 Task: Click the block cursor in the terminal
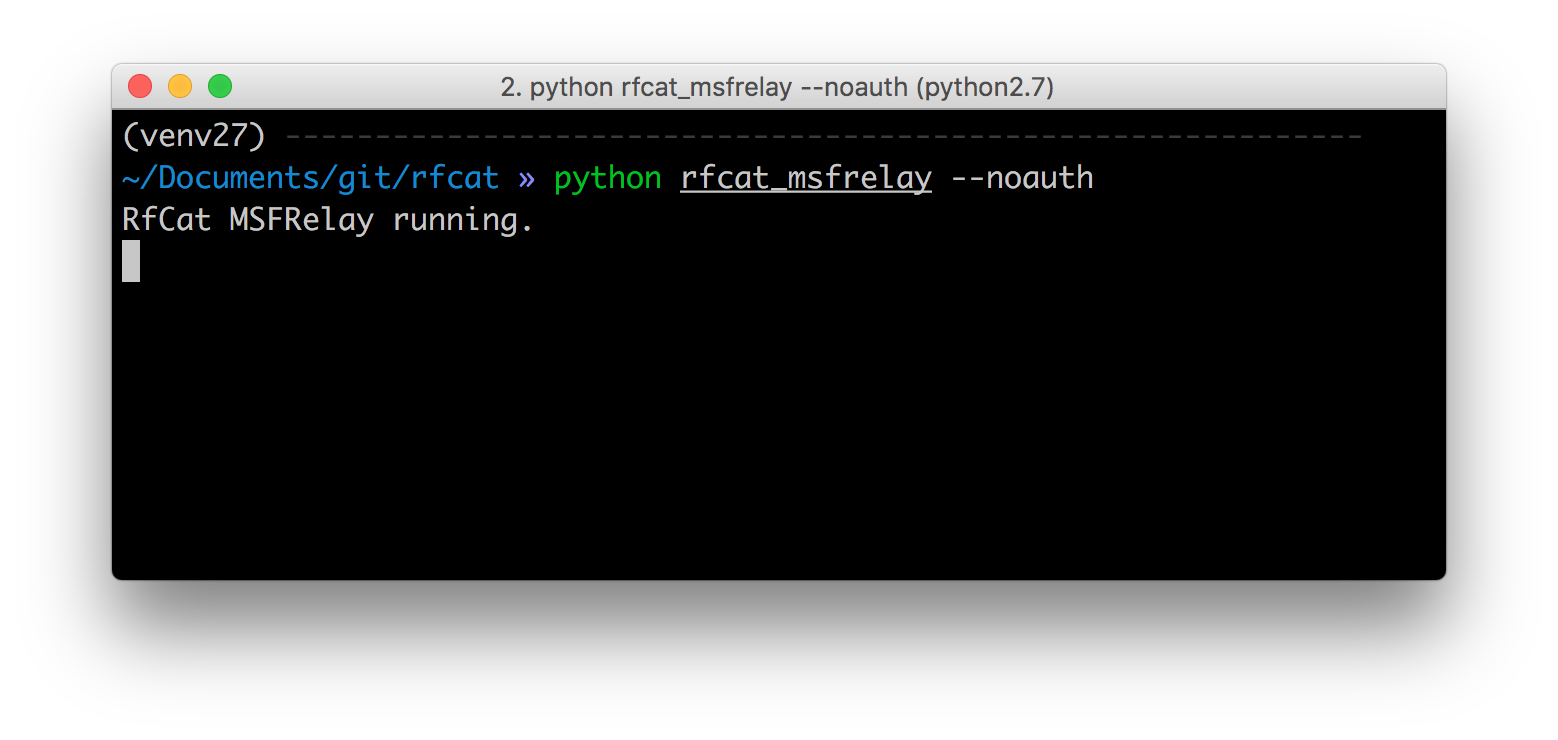coord(131,261)
